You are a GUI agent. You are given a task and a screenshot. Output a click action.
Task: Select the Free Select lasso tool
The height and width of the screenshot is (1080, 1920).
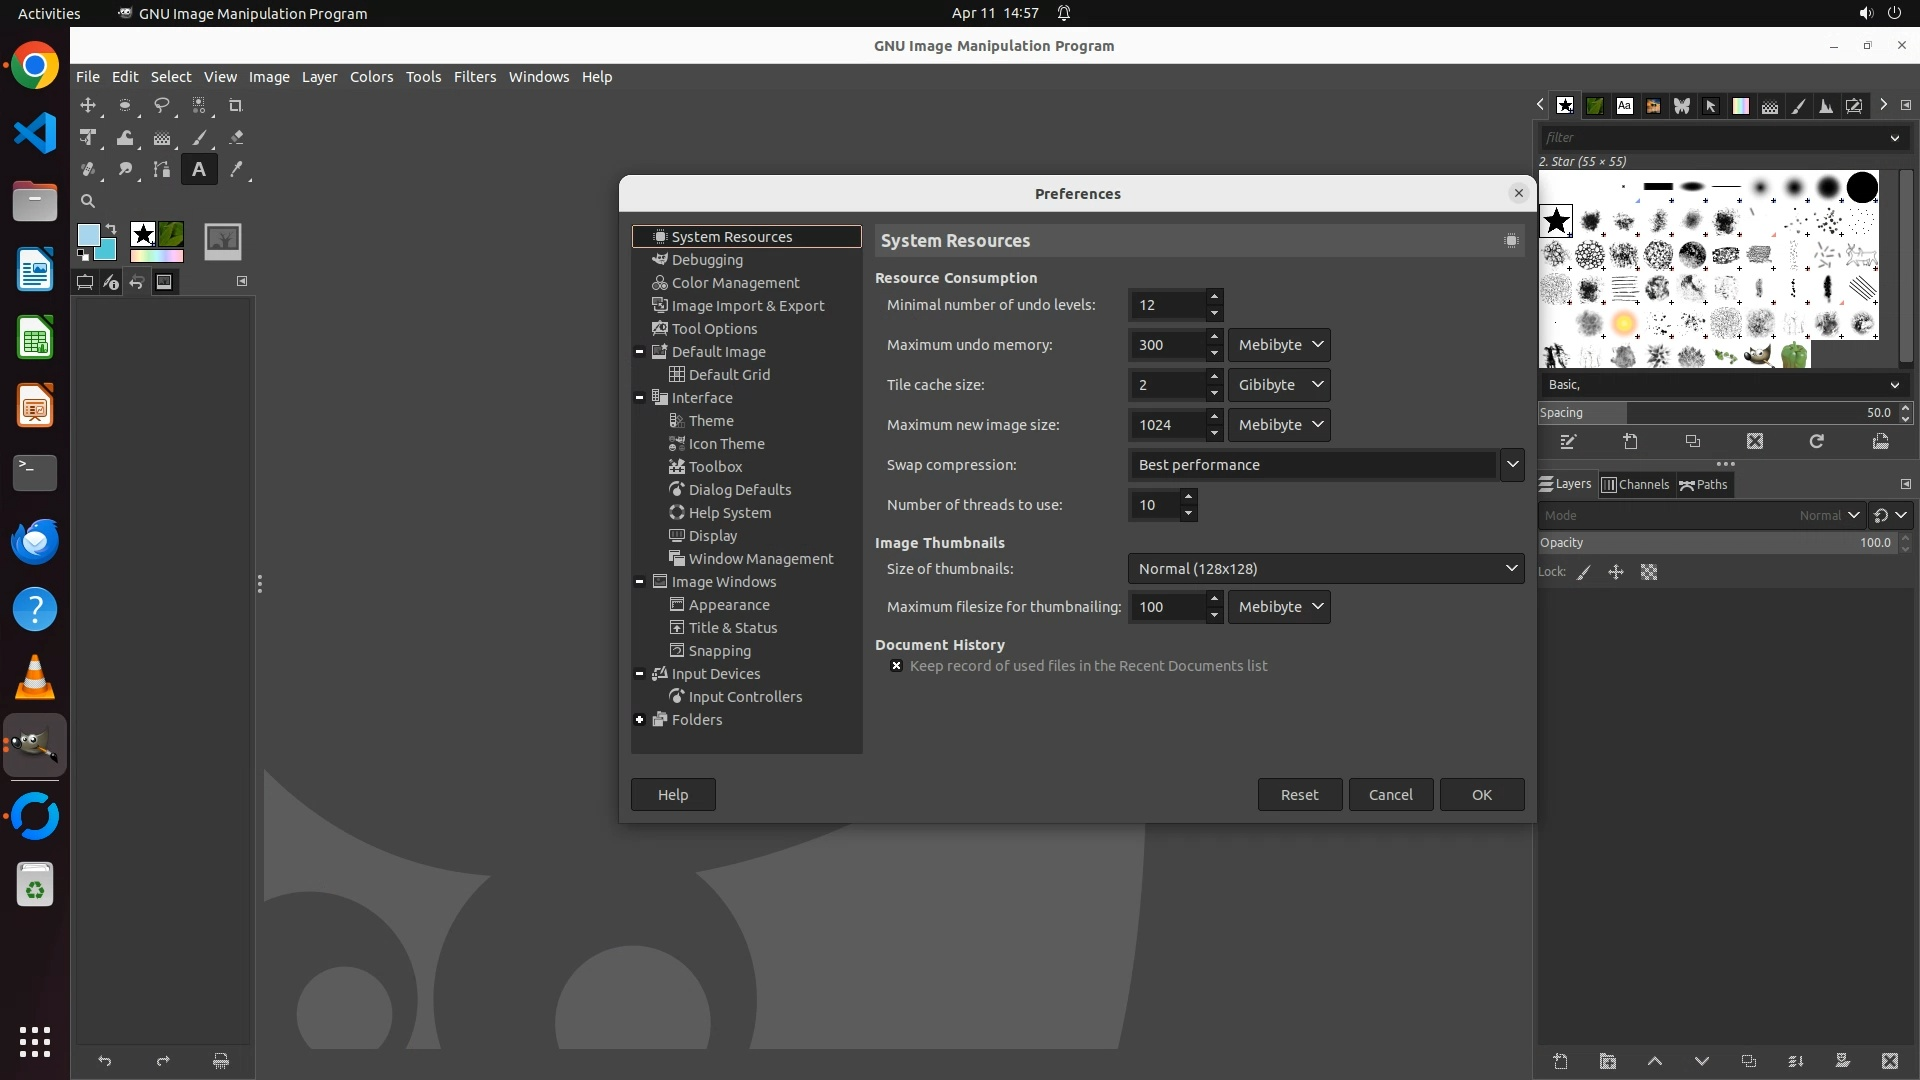(161, 105)
